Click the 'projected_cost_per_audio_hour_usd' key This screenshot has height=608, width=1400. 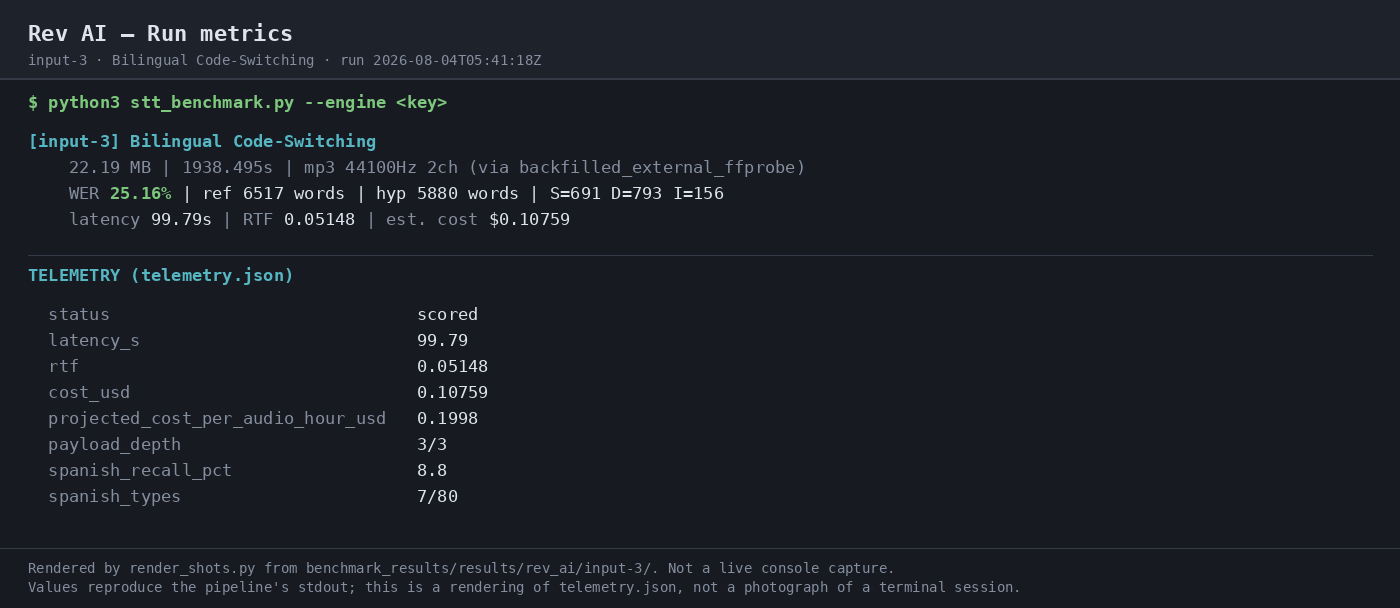[217, 419]
